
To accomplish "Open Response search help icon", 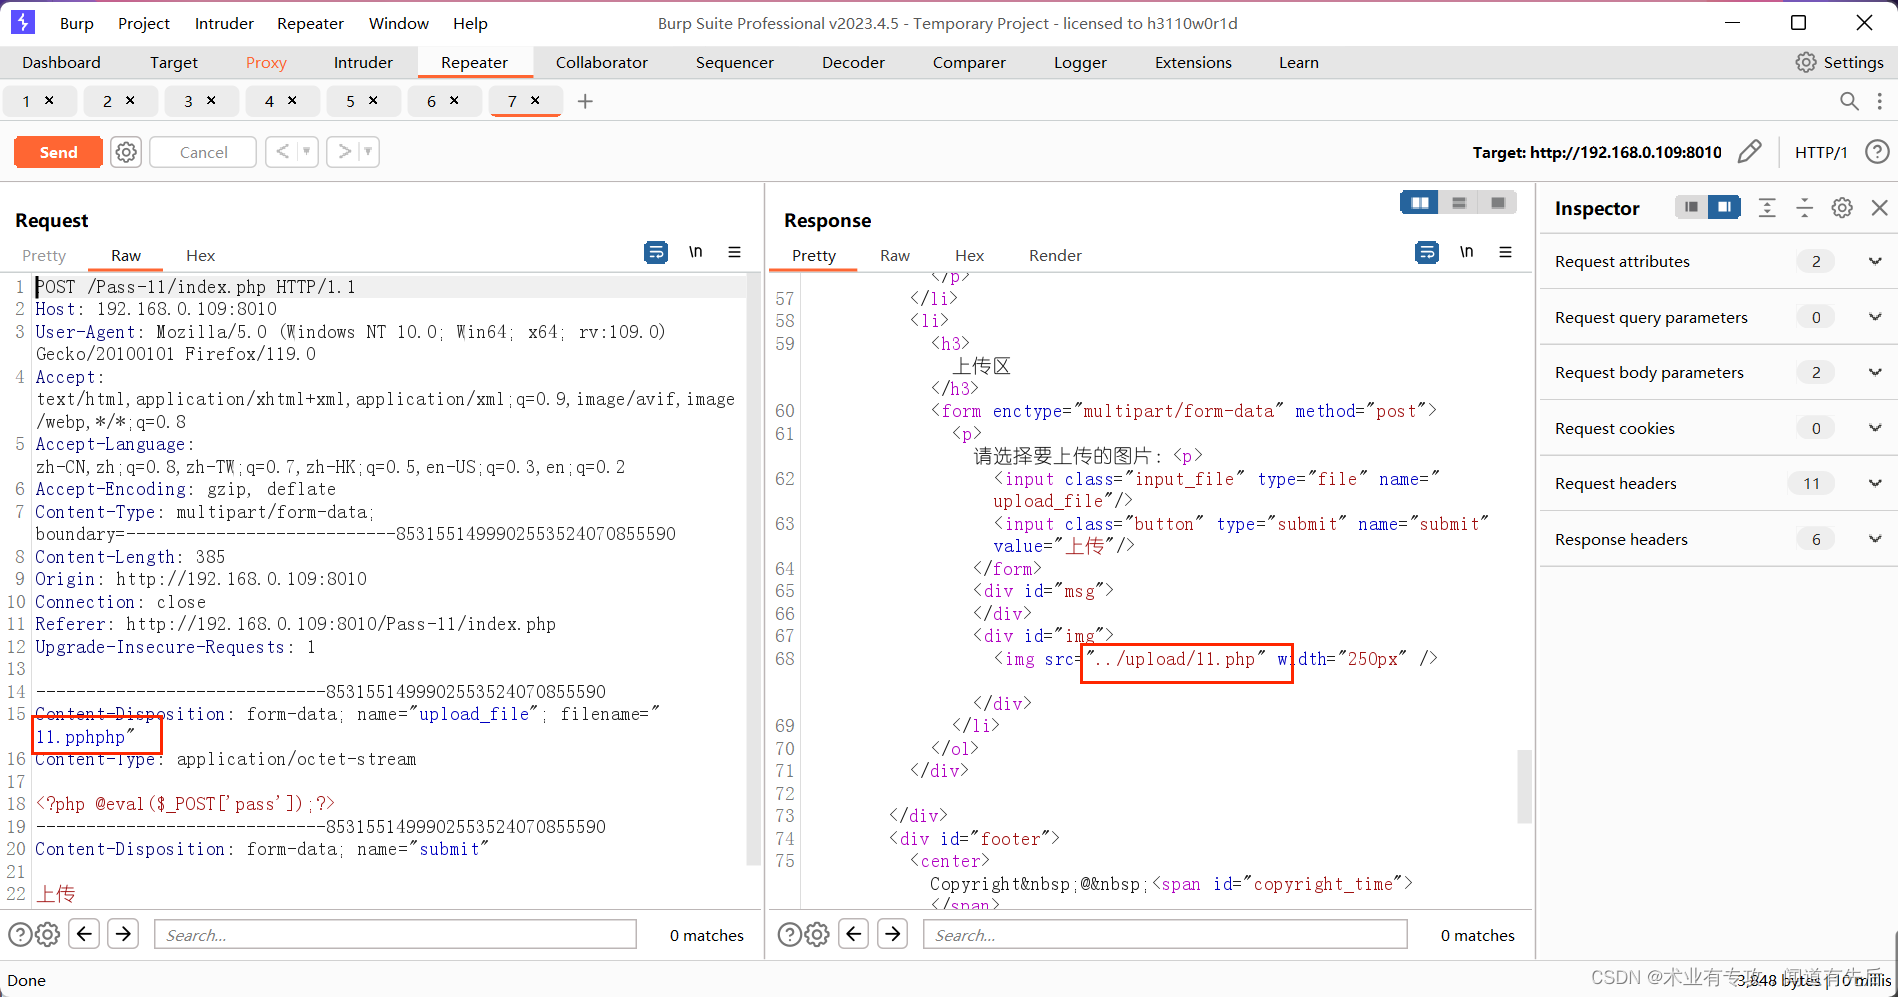I will [x=789, y=934].
